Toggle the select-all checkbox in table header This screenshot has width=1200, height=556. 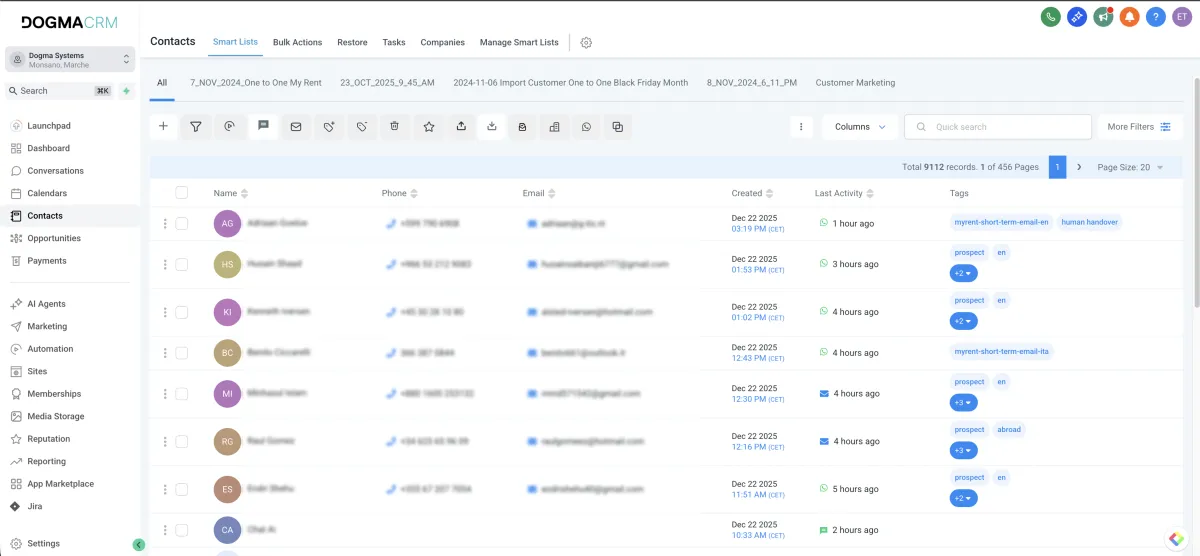[181, 193]
